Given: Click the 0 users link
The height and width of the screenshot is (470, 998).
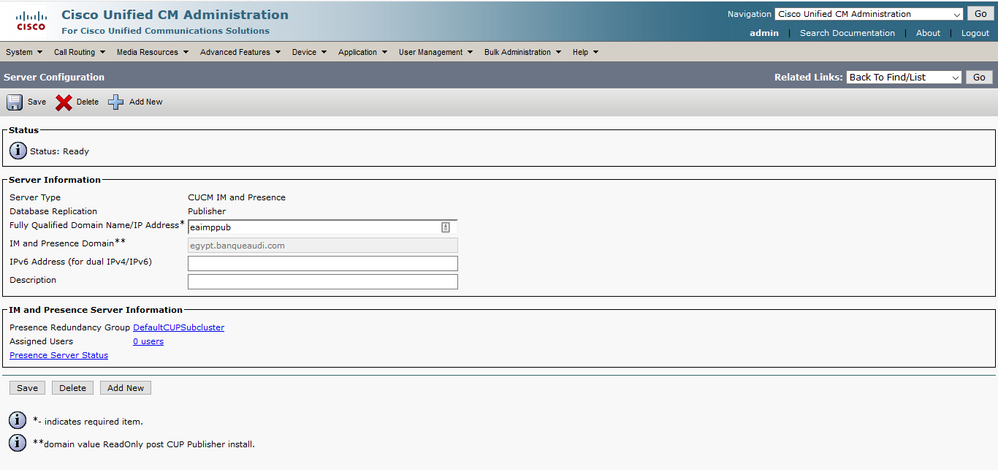Looking at the screenshot, I should [148, 341].
